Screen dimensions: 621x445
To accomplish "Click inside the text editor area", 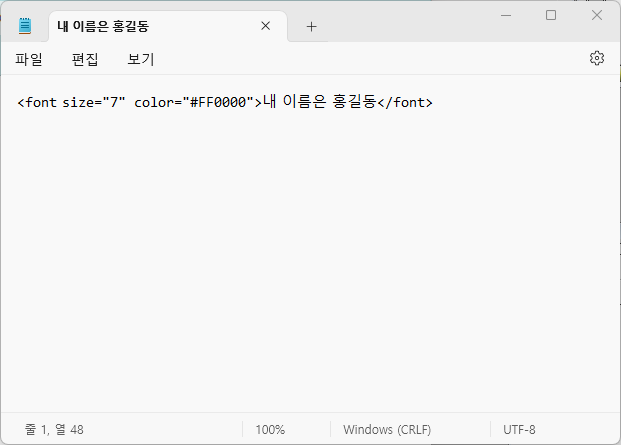I will pos(310,243).
